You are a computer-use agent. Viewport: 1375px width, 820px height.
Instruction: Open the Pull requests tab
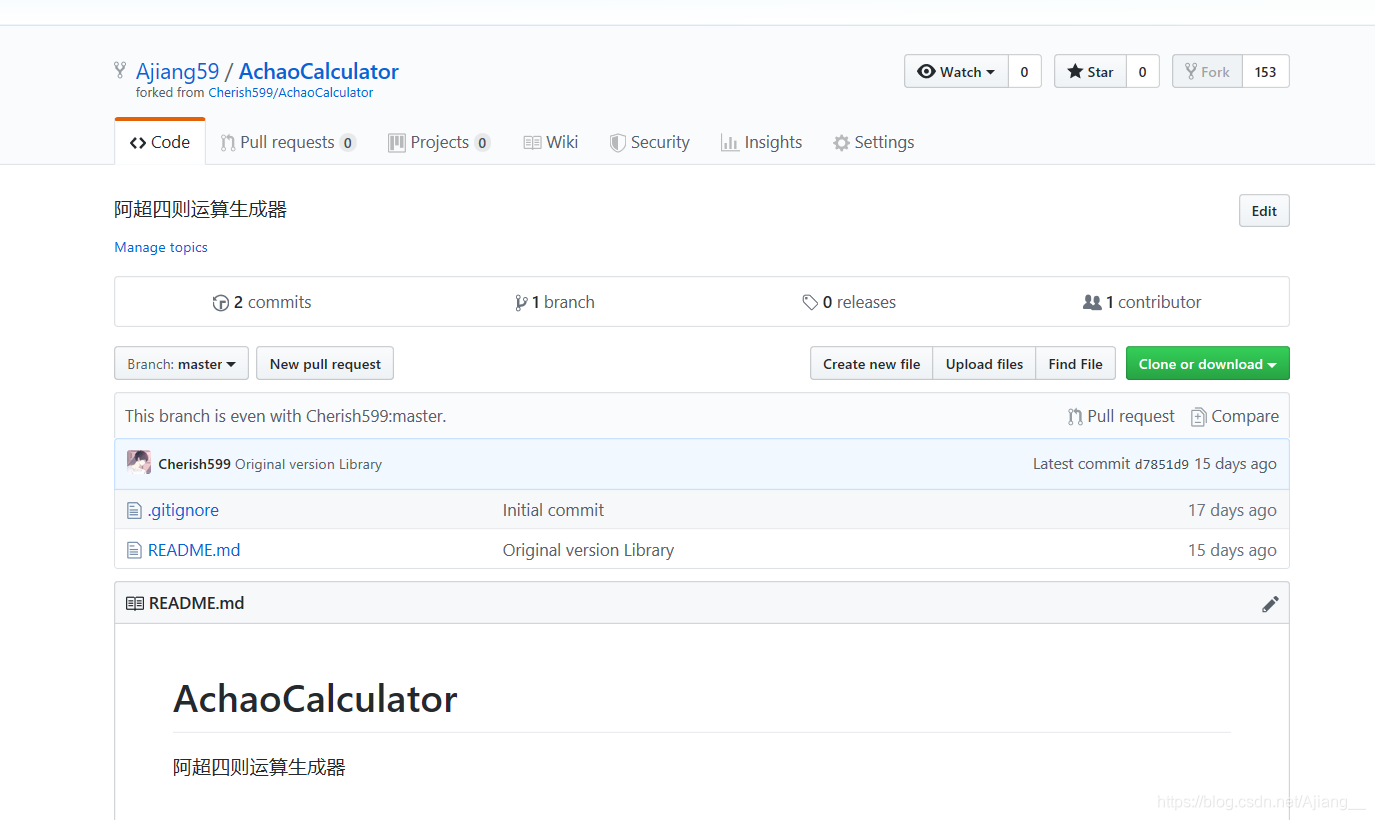pos(288,142)
